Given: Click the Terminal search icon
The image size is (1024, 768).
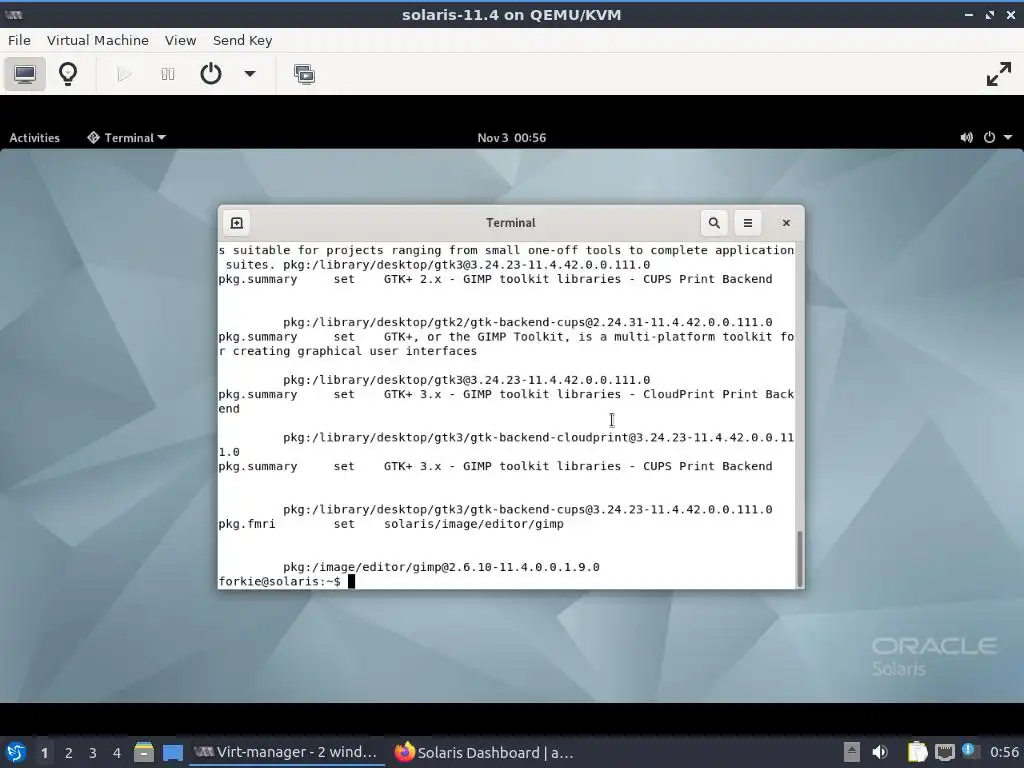Looking at the screenshot, I should click(714, 223).
